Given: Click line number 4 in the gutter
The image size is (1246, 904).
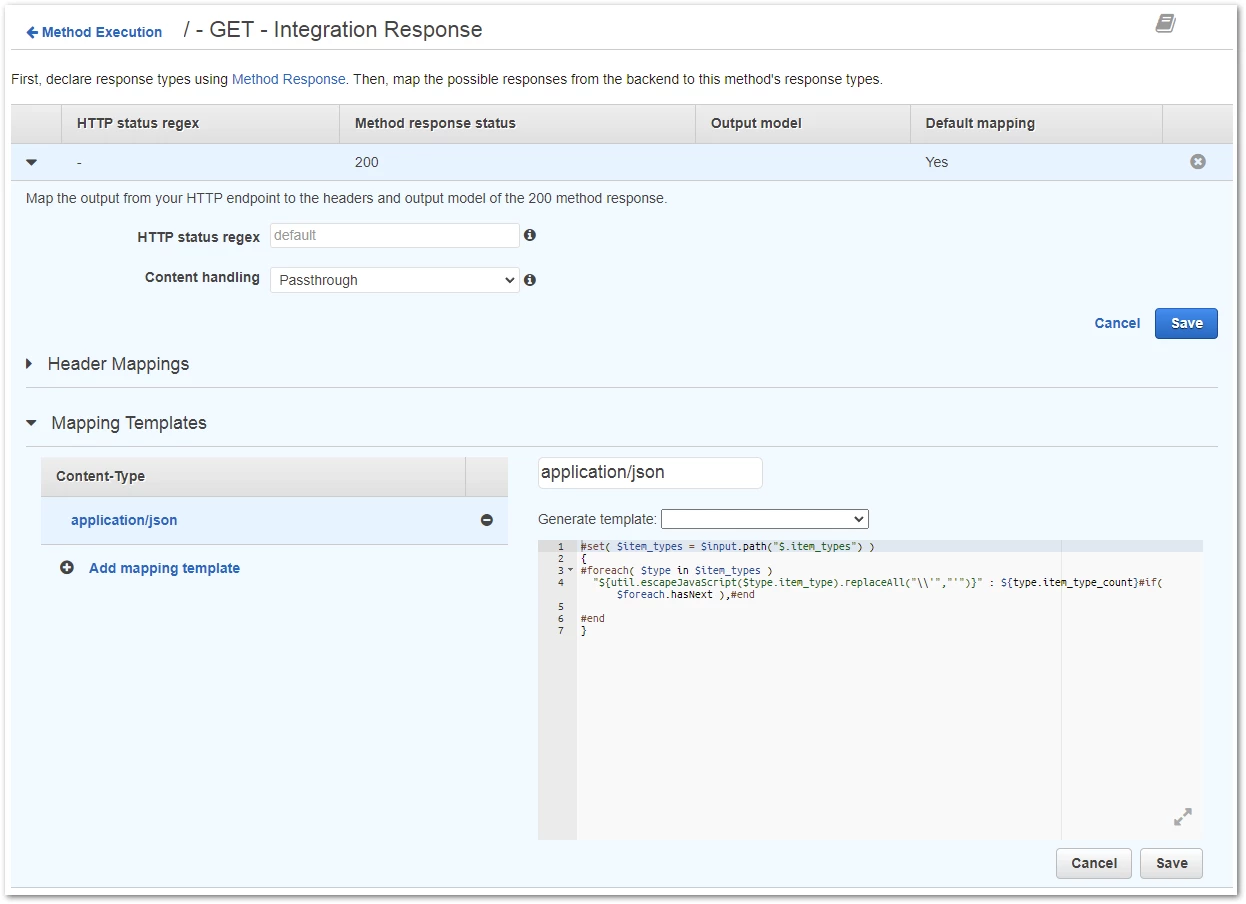Looking at the screenshot, I should pos(561,582).
